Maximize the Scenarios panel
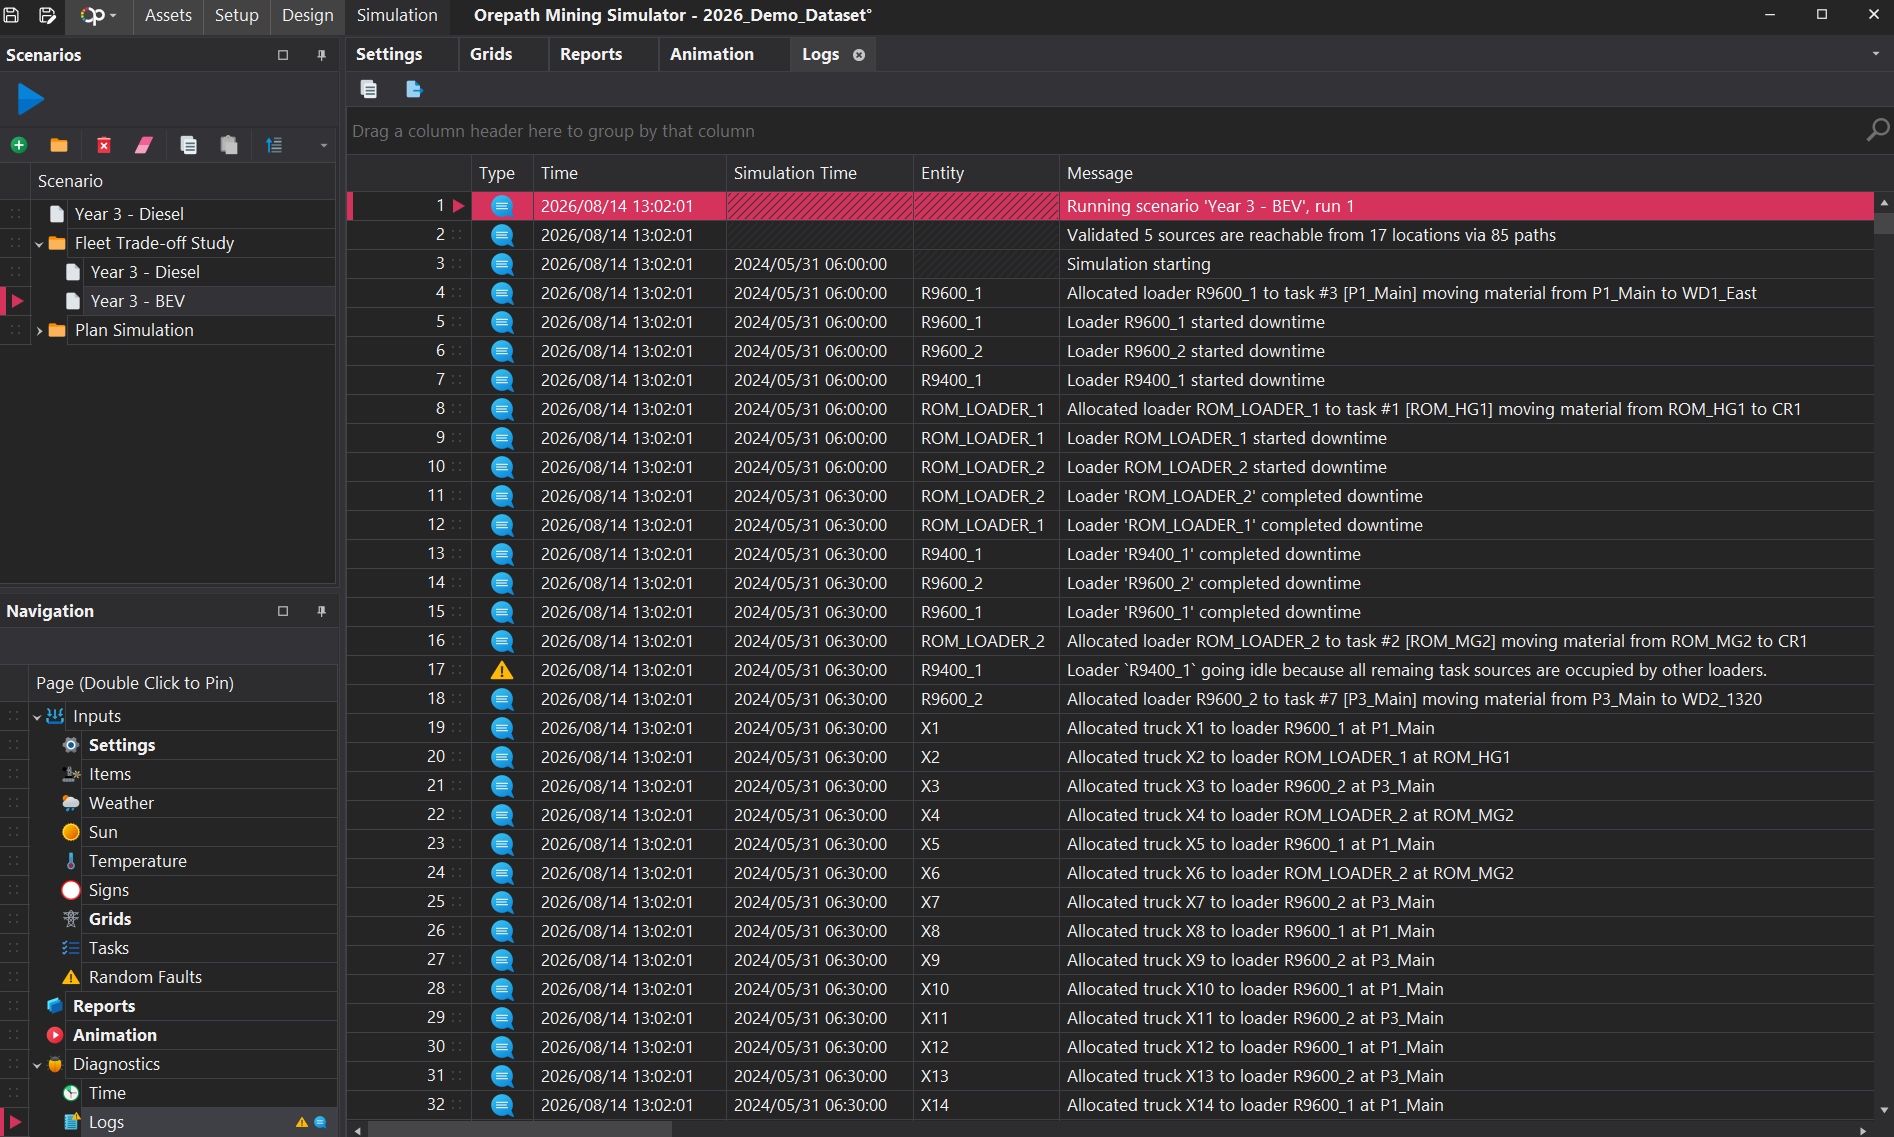Image resolution: width=1894 pixels, height=1137 pixels. pyautogui.click(x=283, y=55)
